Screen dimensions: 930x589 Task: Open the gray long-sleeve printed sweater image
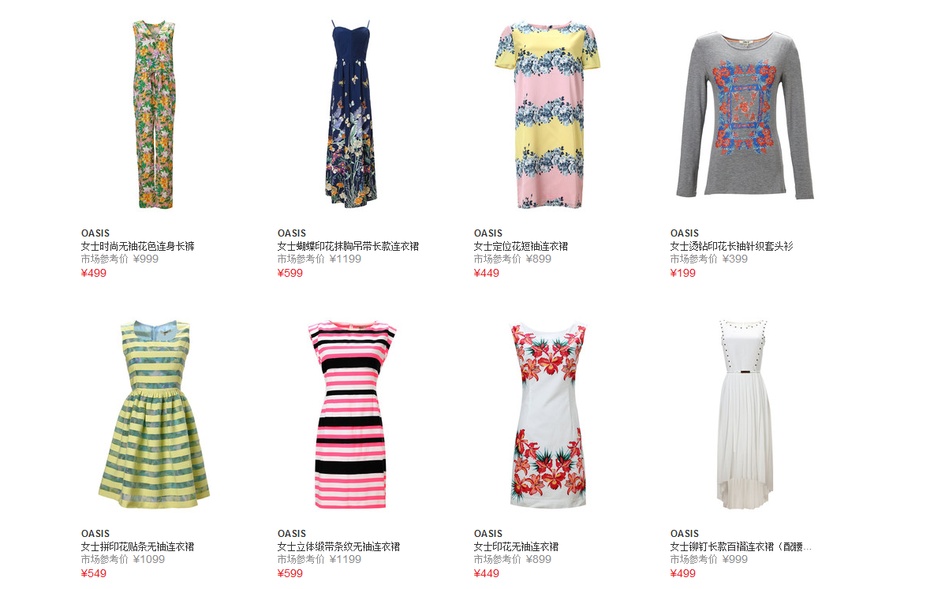pyautogui.click(x=744, y=114)
